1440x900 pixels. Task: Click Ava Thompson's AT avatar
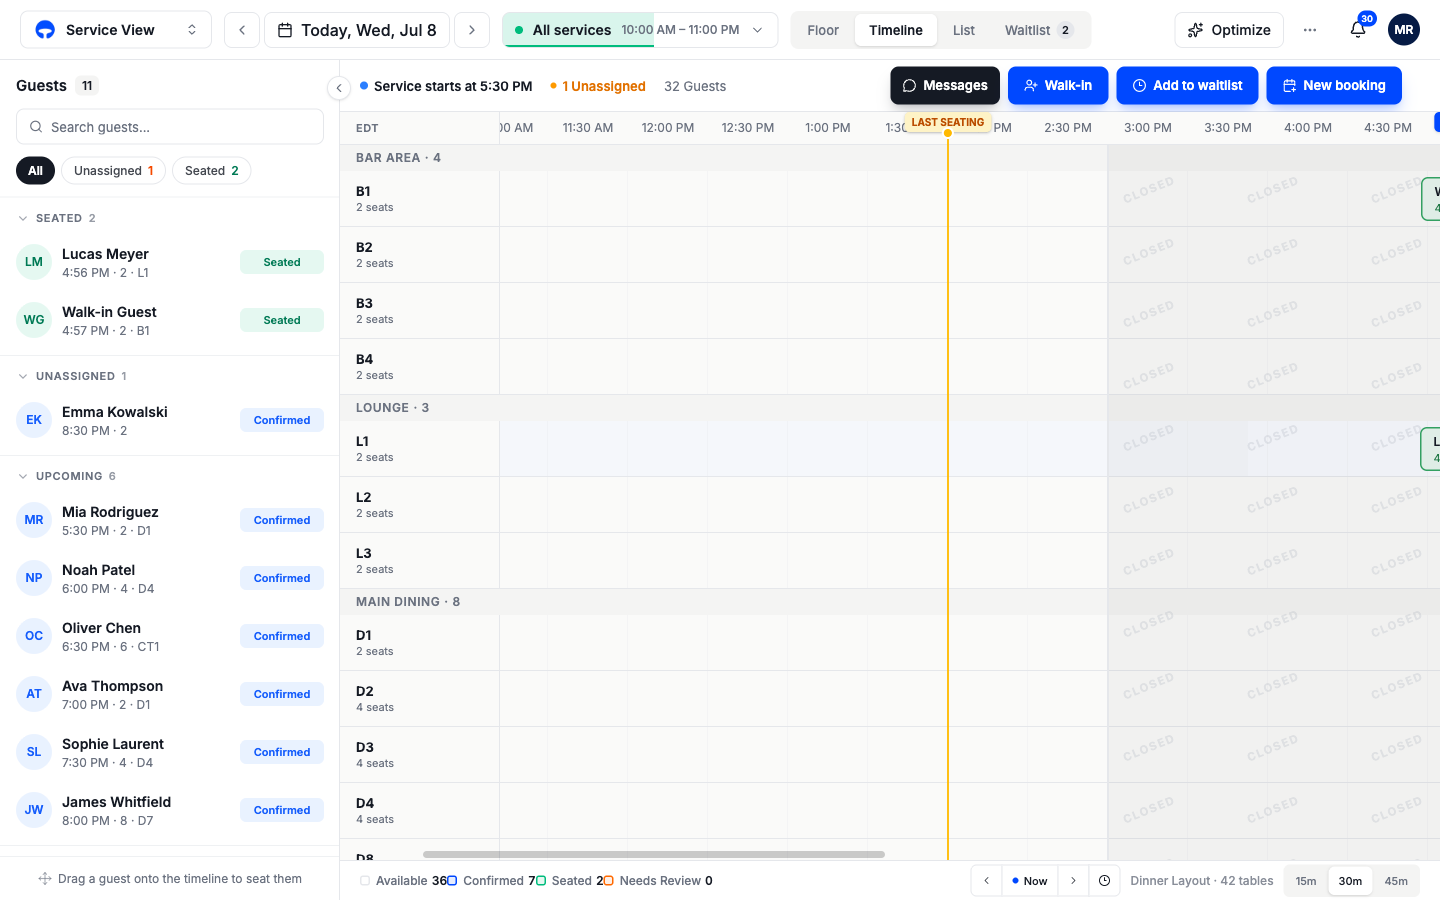pyautogui.click(x=34, y=694)
